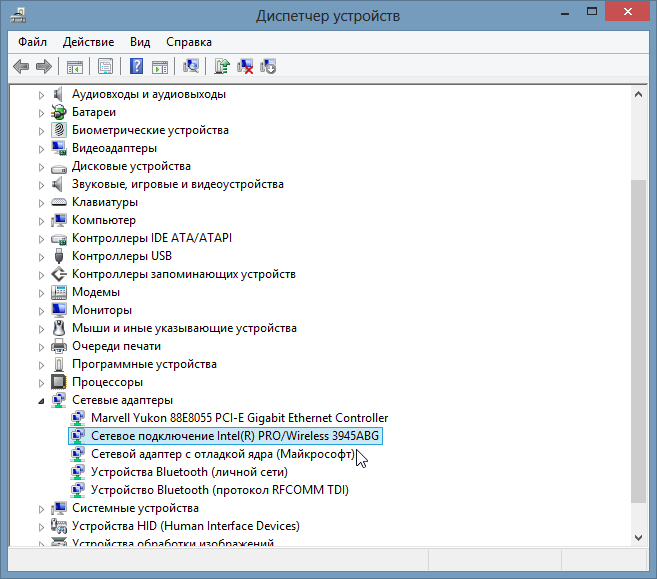Open the Действие menu
The height and width of the screenshot is (579, 657).
point(88,42)
